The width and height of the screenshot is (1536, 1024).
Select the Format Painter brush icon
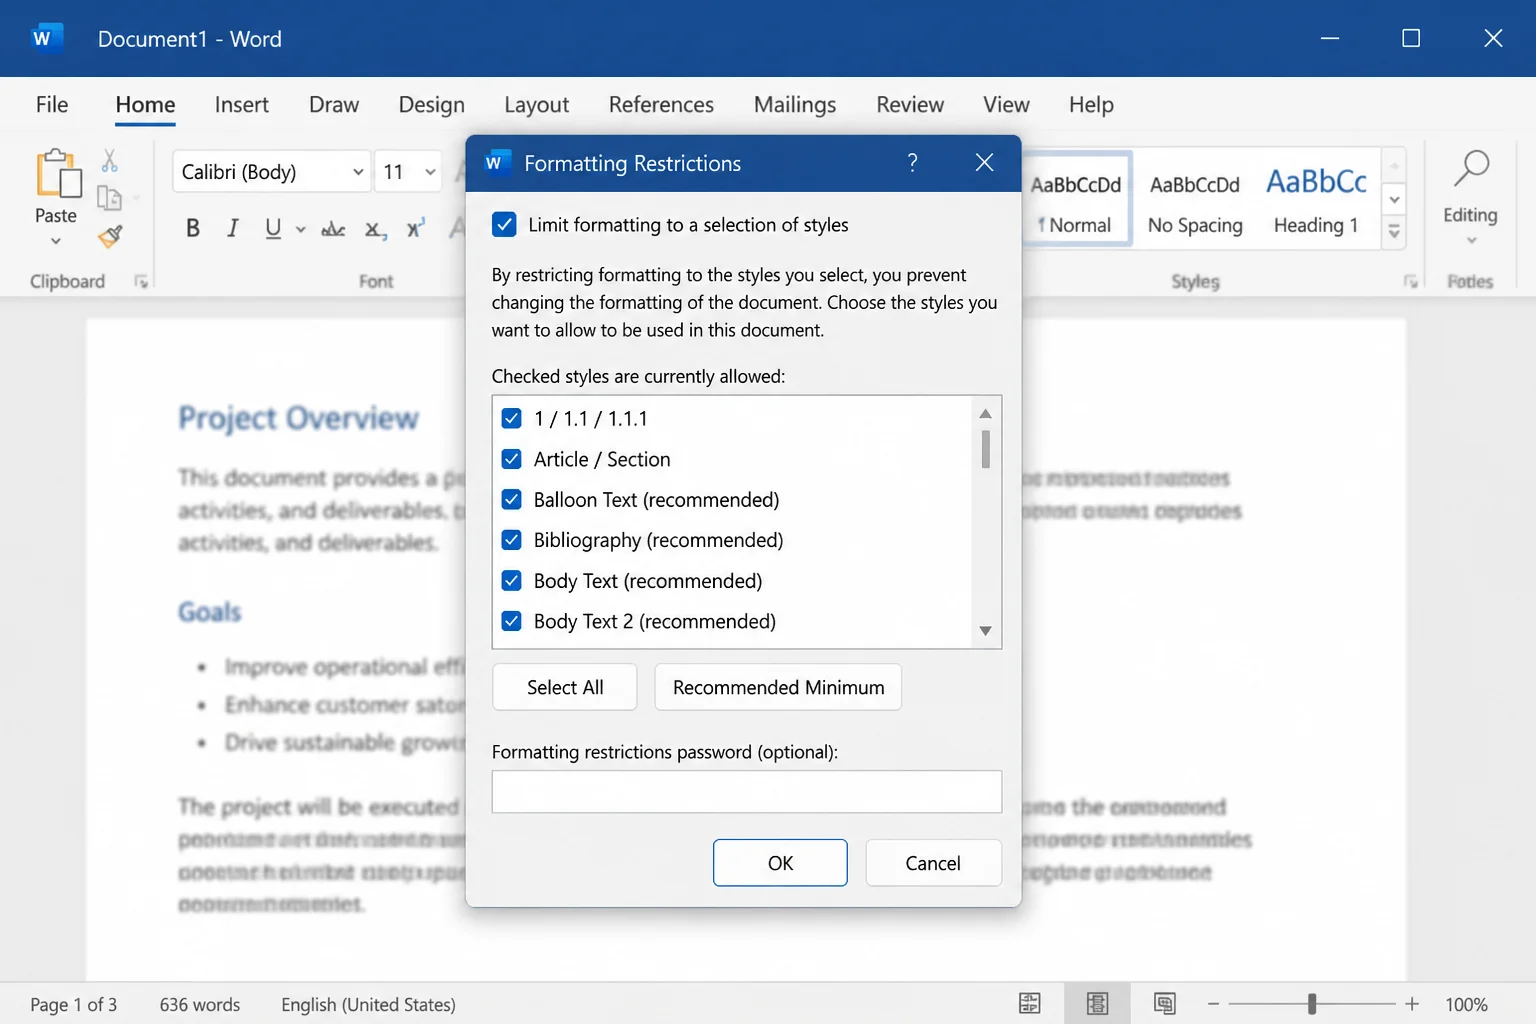pyautogui.click(x=110, y=236)
